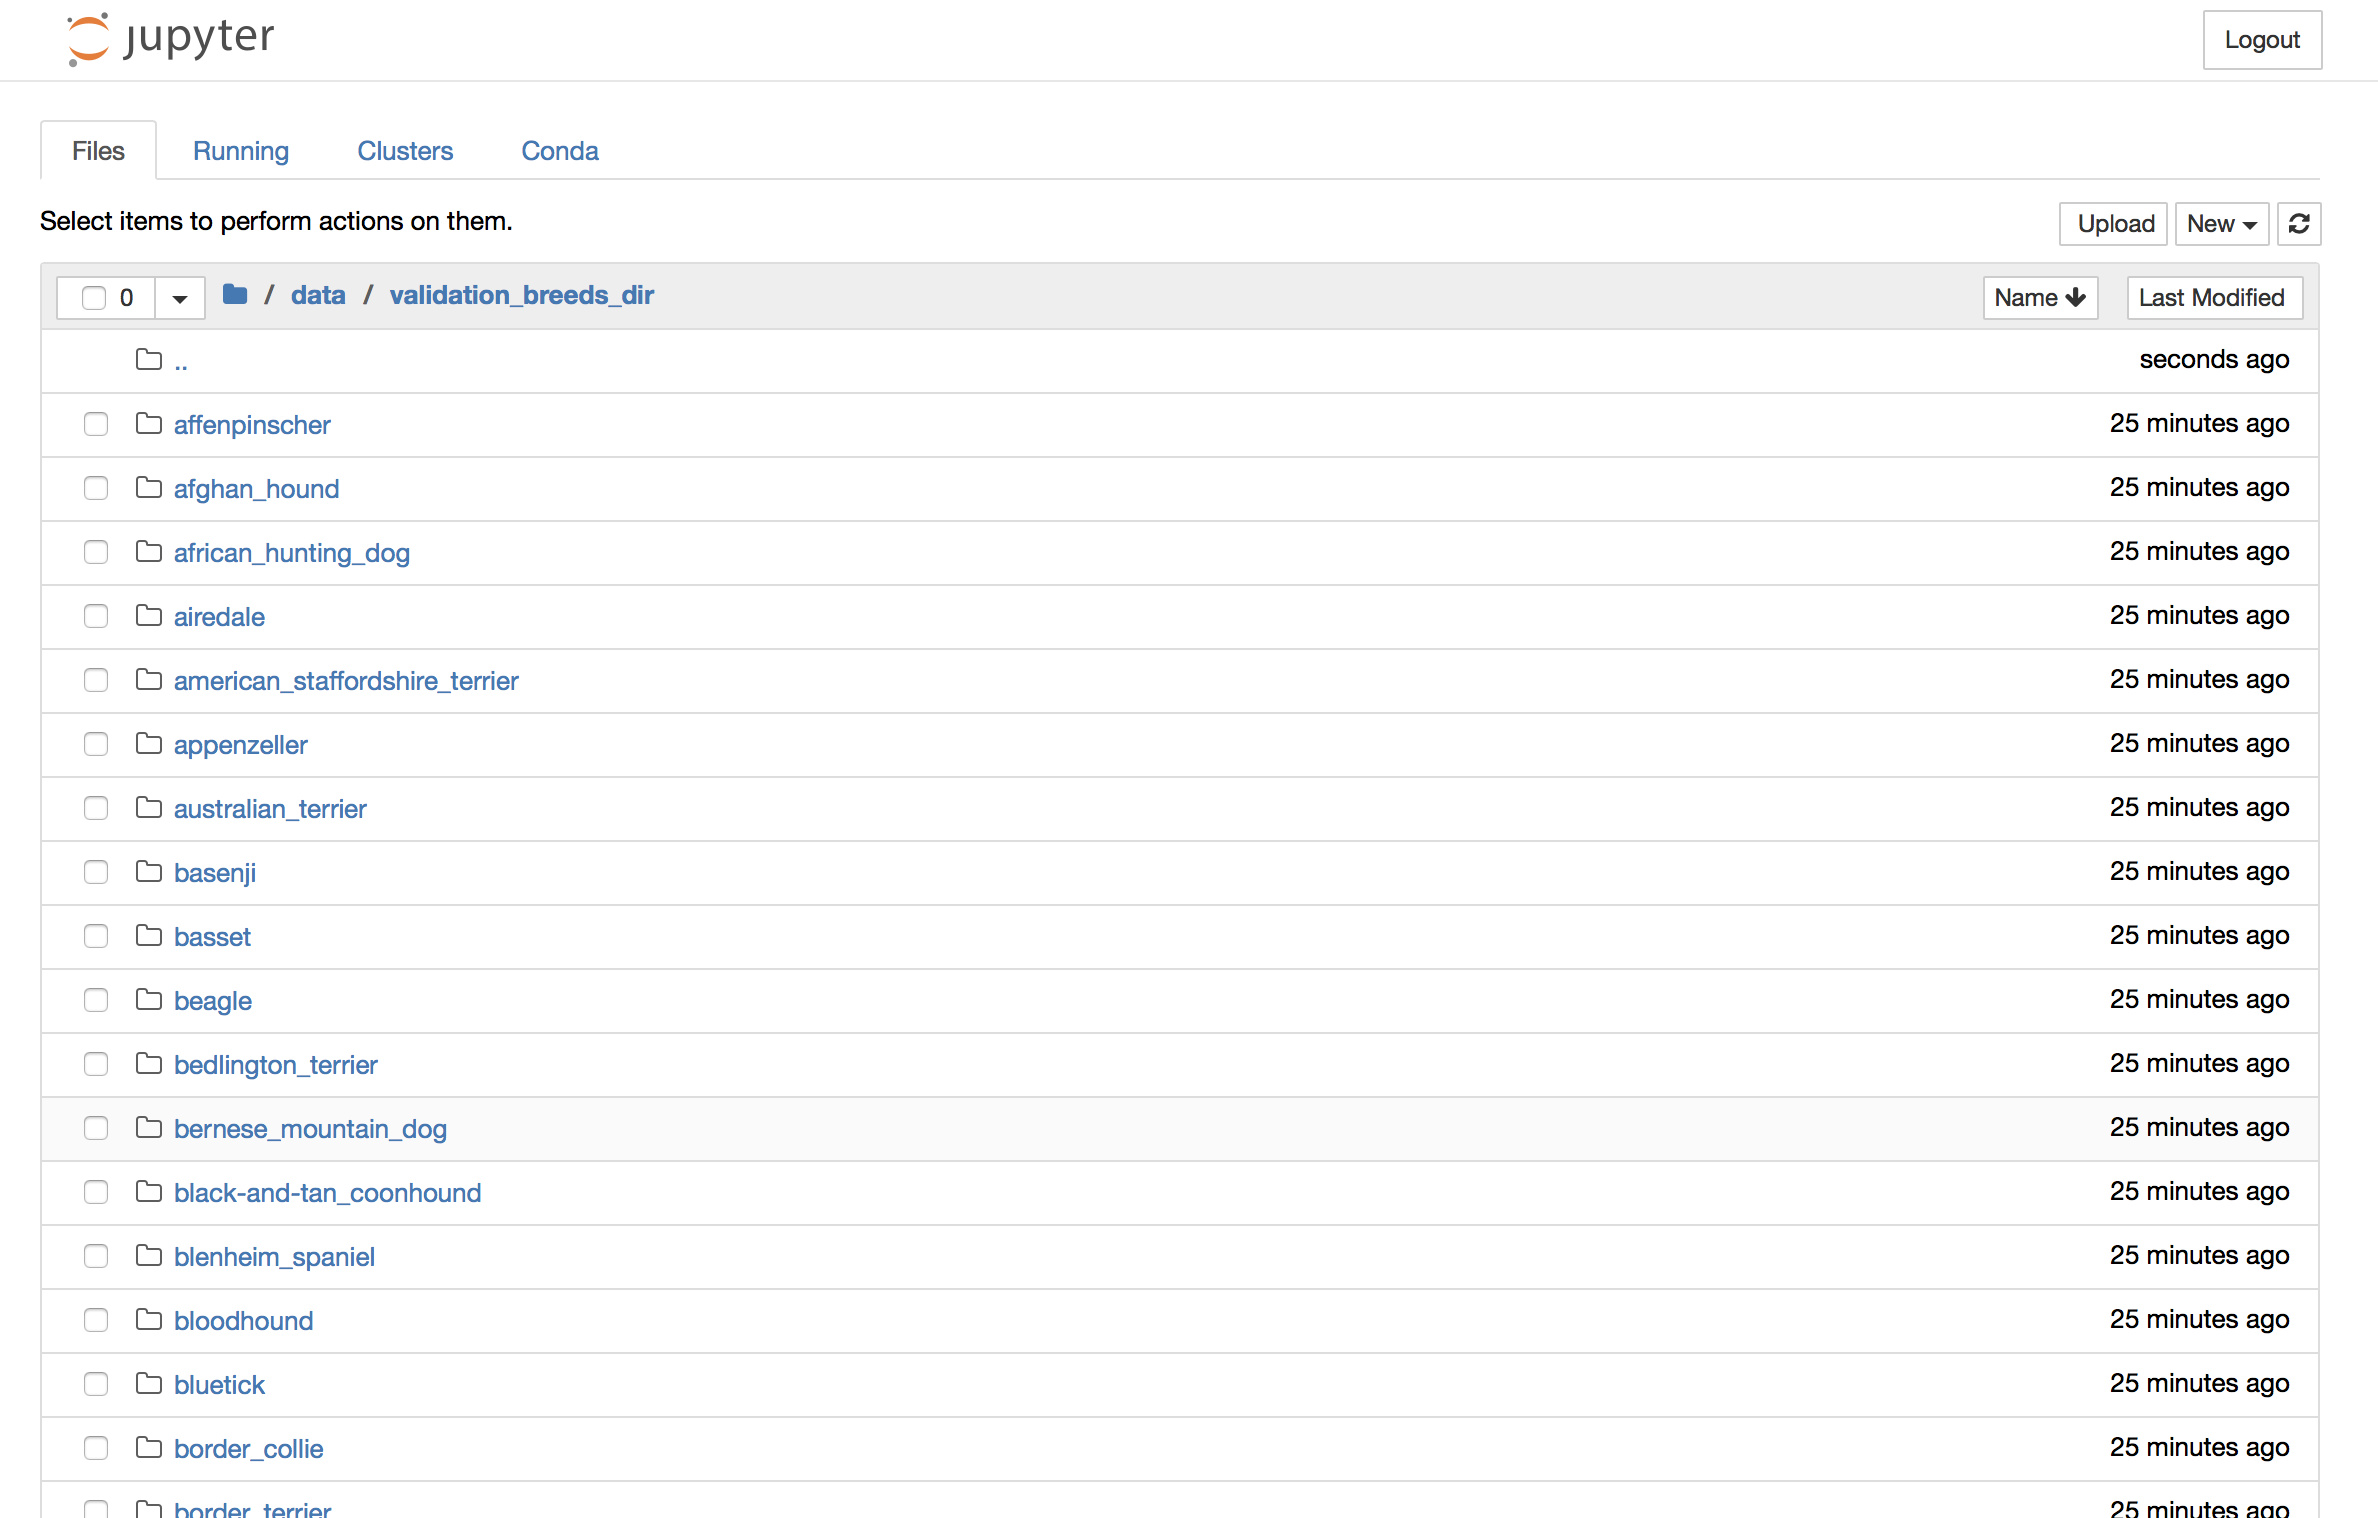Open the bernese_mountain_dog folder link
2378x1518 pixels.
(310, 1128)
